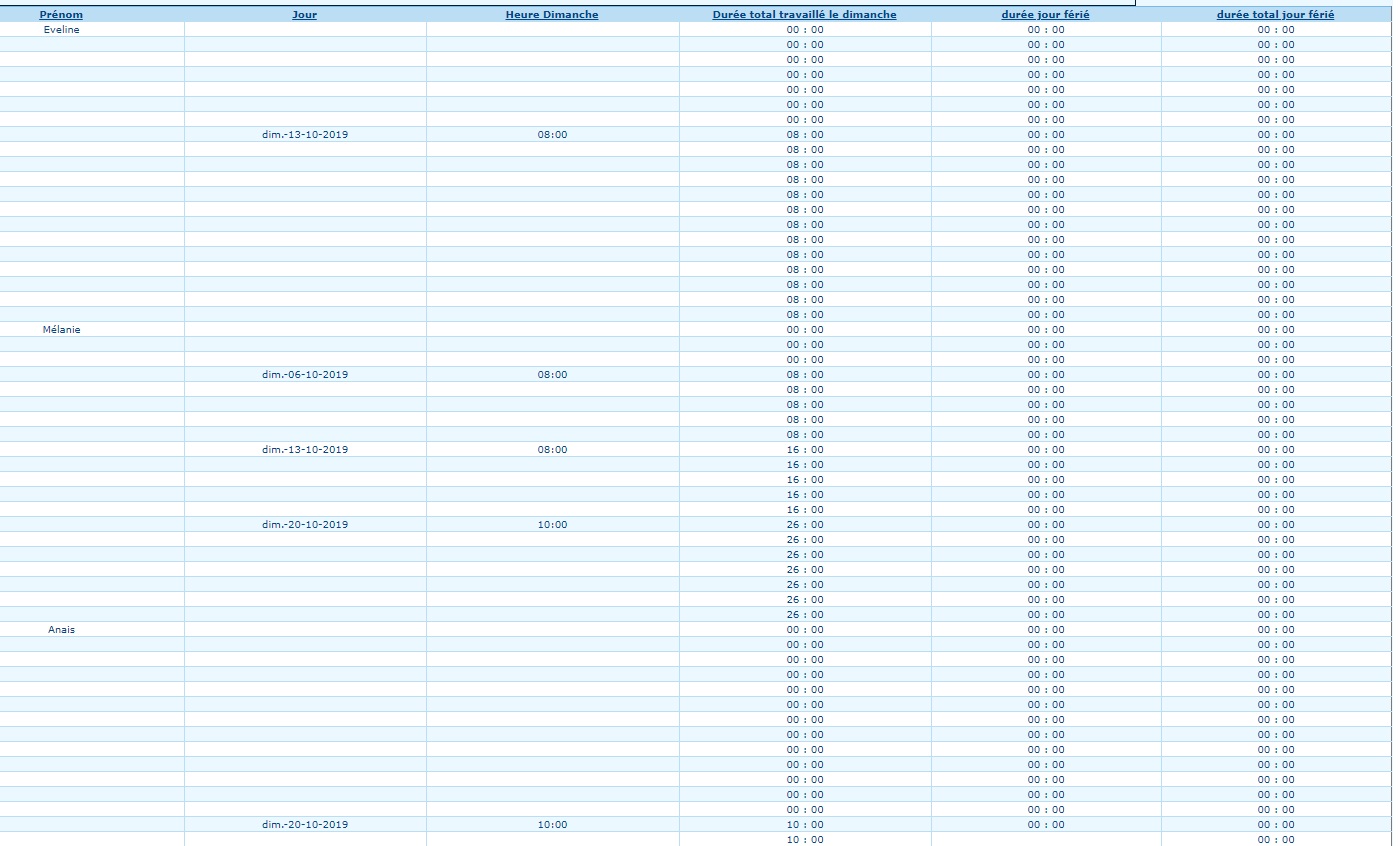Click the 10:00 hour in Anais's section

click(552, 825)
